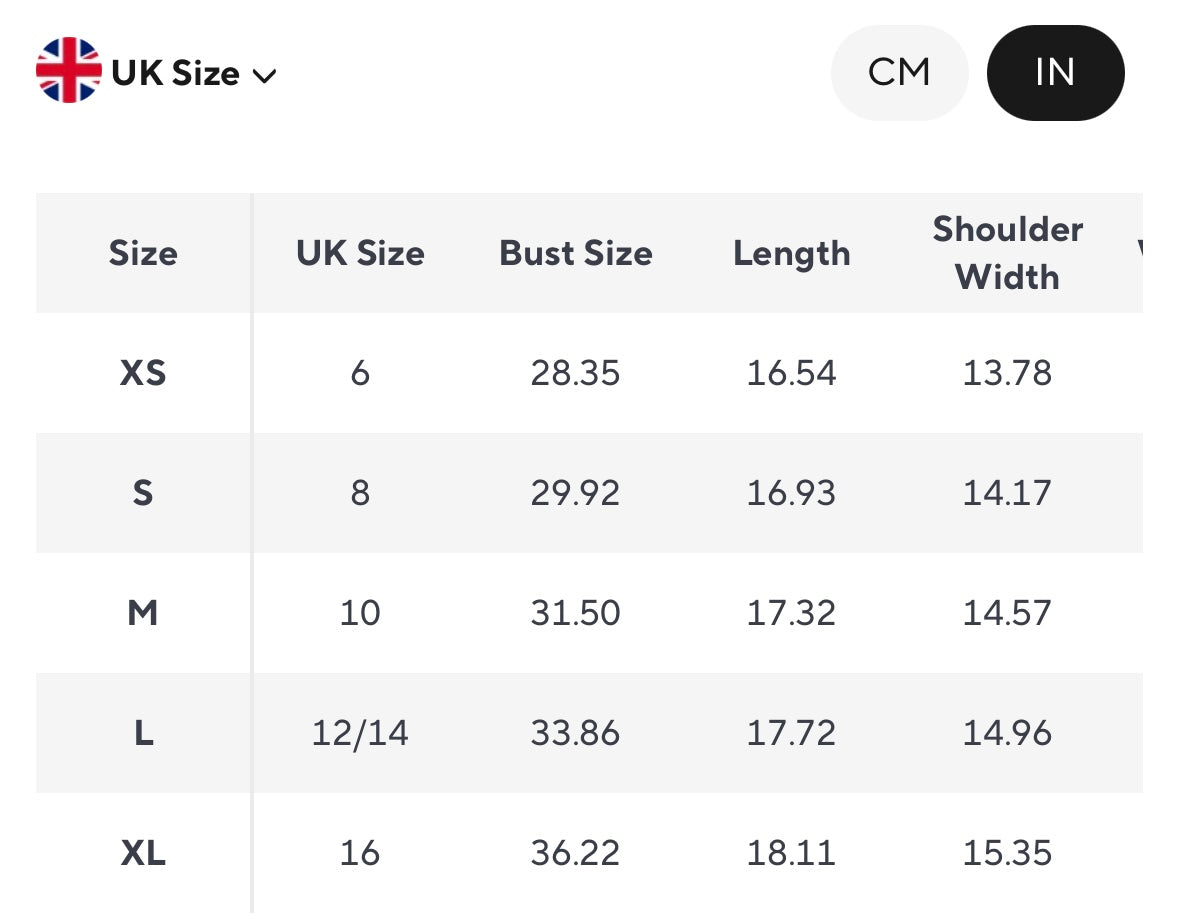Select the IN unit toggle
1179x918 pixels.
click(1055, 73)
